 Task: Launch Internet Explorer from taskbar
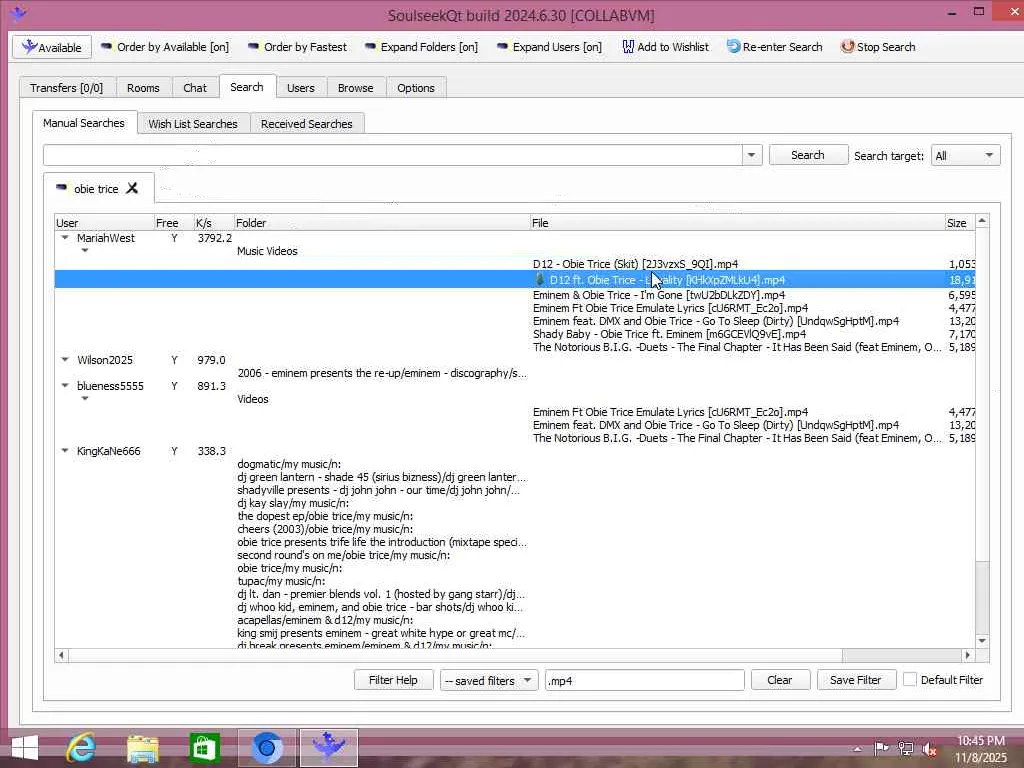click(82, 748)
